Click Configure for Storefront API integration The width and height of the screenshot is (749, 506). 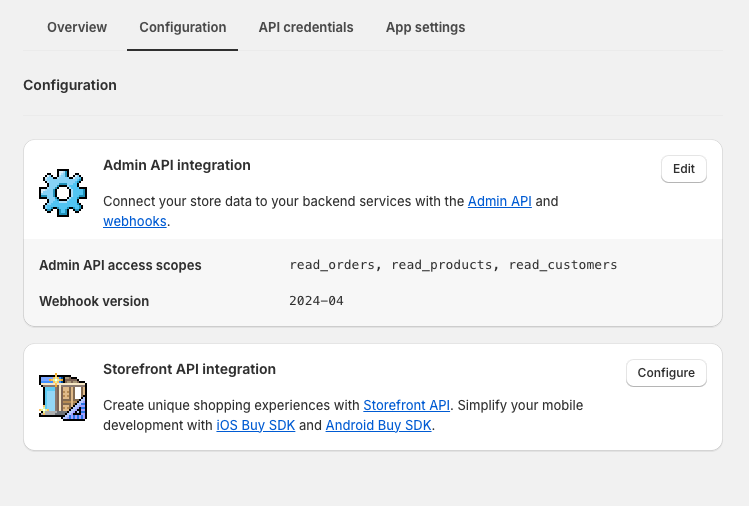click(x=666, y=373)
